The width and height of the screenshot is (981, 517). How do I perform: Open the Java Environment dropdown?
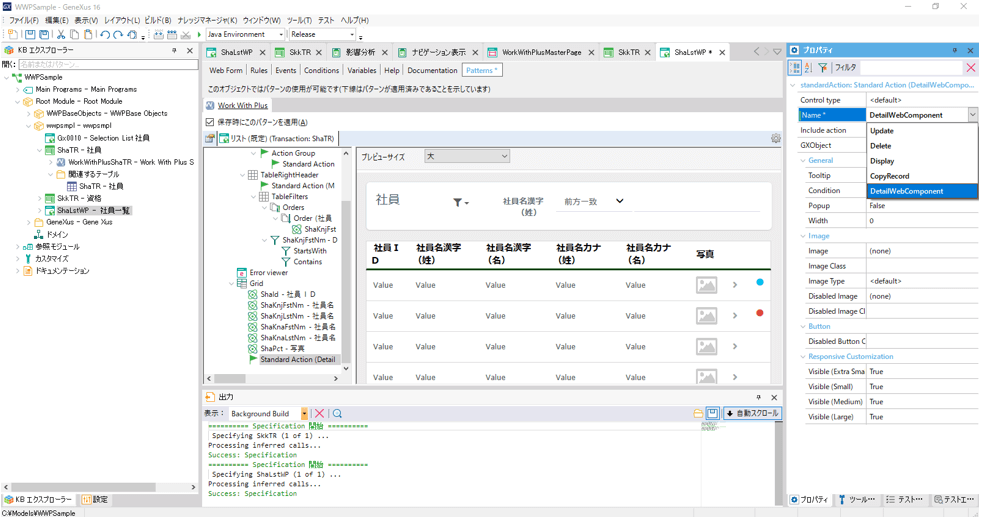(x=280, y=34)
